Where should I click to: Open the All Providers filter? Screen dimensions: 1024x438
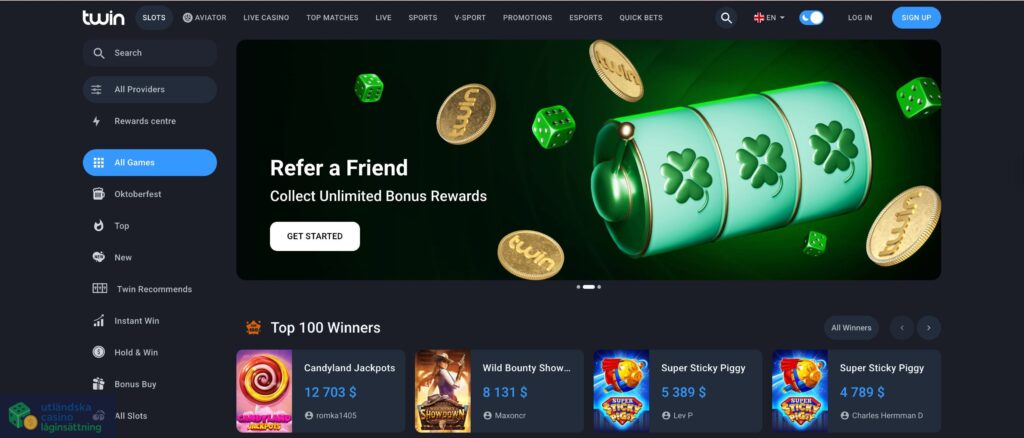coord(150,89)
